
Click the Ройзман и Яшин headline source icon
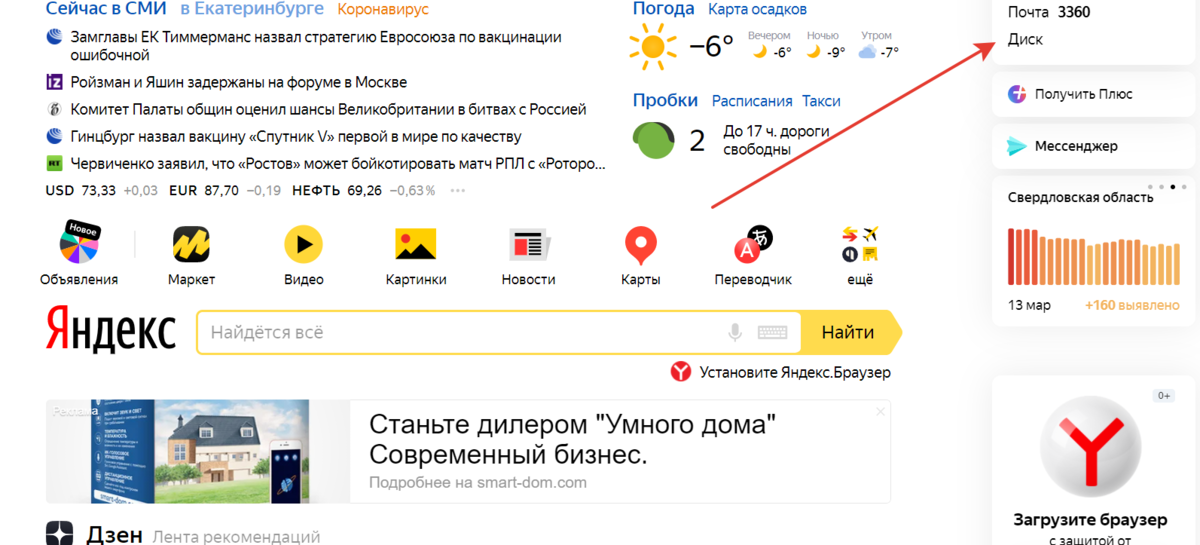(55, 82)
